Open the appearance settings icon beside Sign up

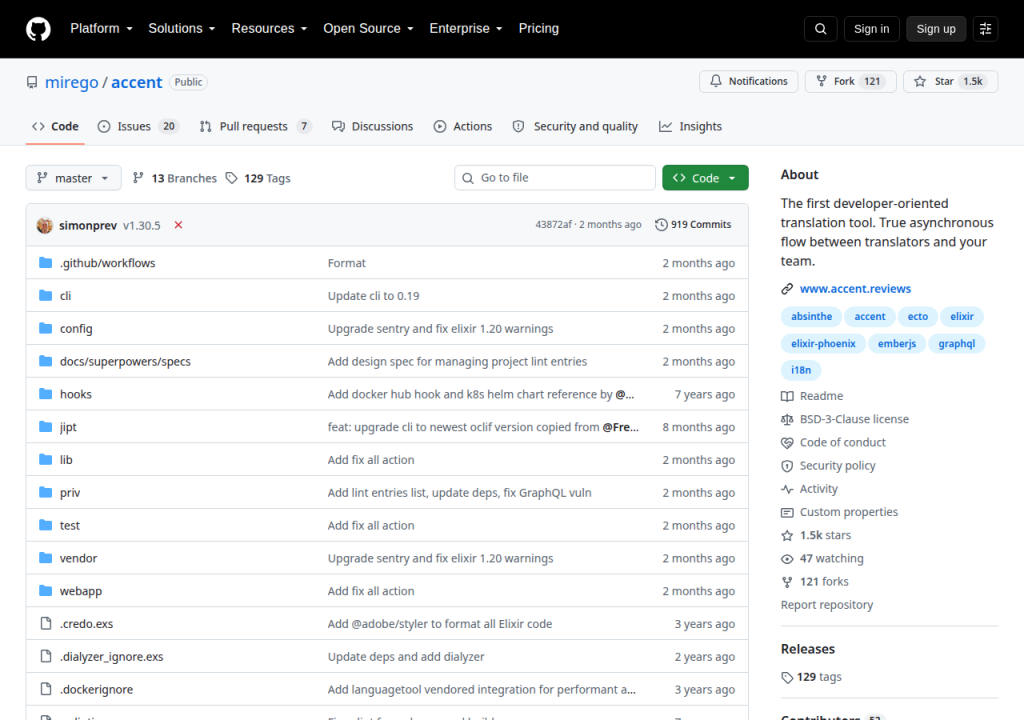[985, 29]
